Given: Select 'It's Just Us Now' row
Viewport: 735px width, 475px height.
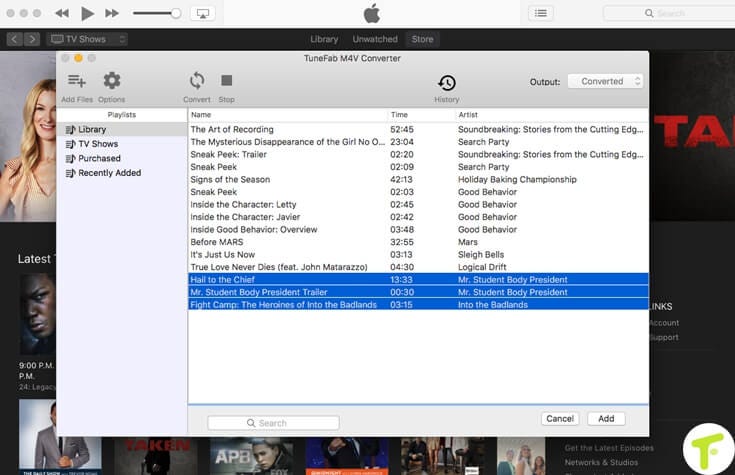Looking at the screenshot, I should 418,255.
